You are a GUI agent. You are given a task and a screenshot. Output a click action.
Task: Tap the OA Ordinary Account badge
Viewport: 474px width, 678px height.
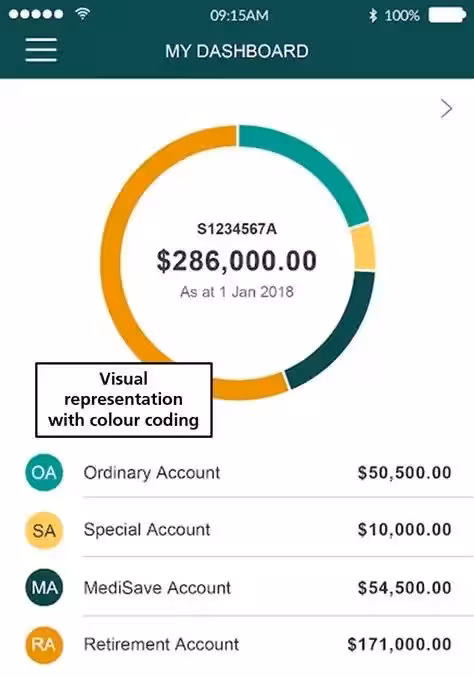[44, 472]
